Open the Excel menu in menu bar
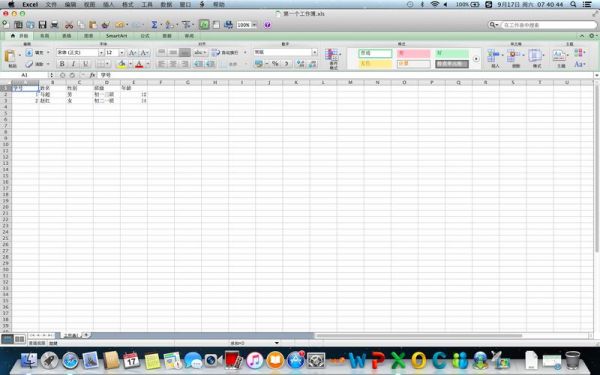Screen dimensions: 600x375 30,4
